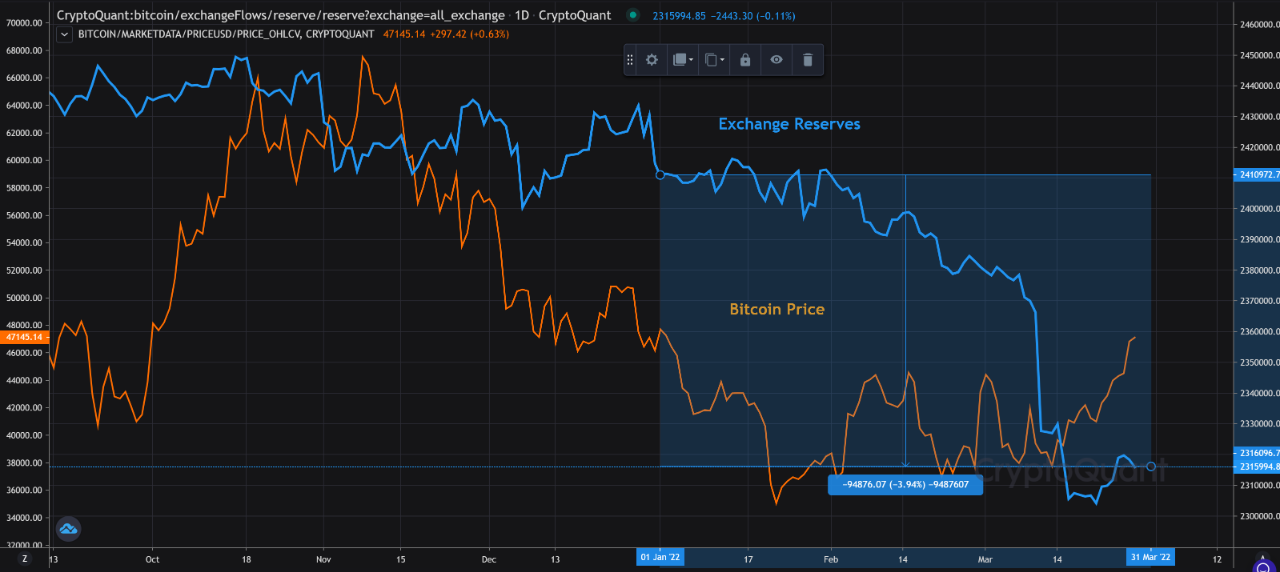Image resolution: width=1280 pixels, height=572 pixels.
Task: Lock the selected drawing
Action: pyautogui.click(x=745, y=60)
